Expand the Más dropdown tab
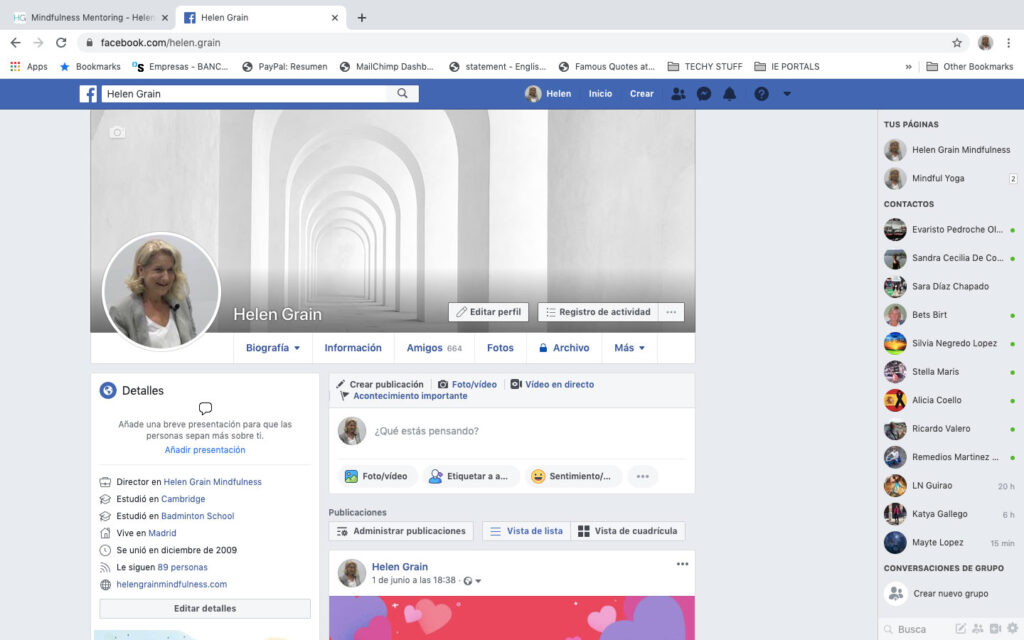 click(x=630, y=348)
